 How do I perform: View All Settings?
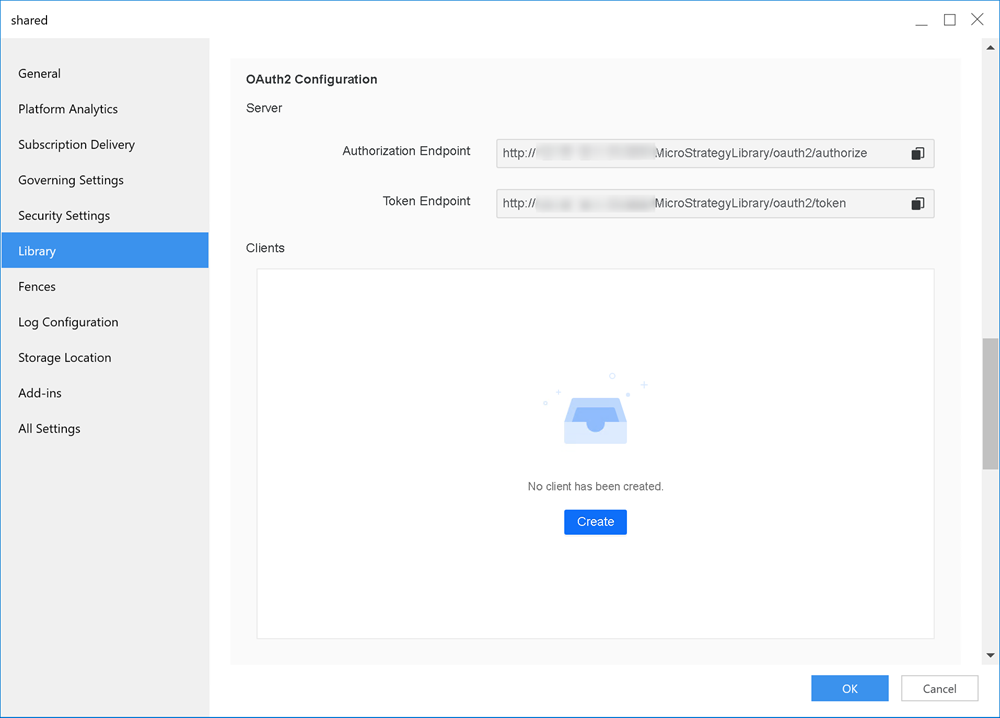(x=49, y=429)
